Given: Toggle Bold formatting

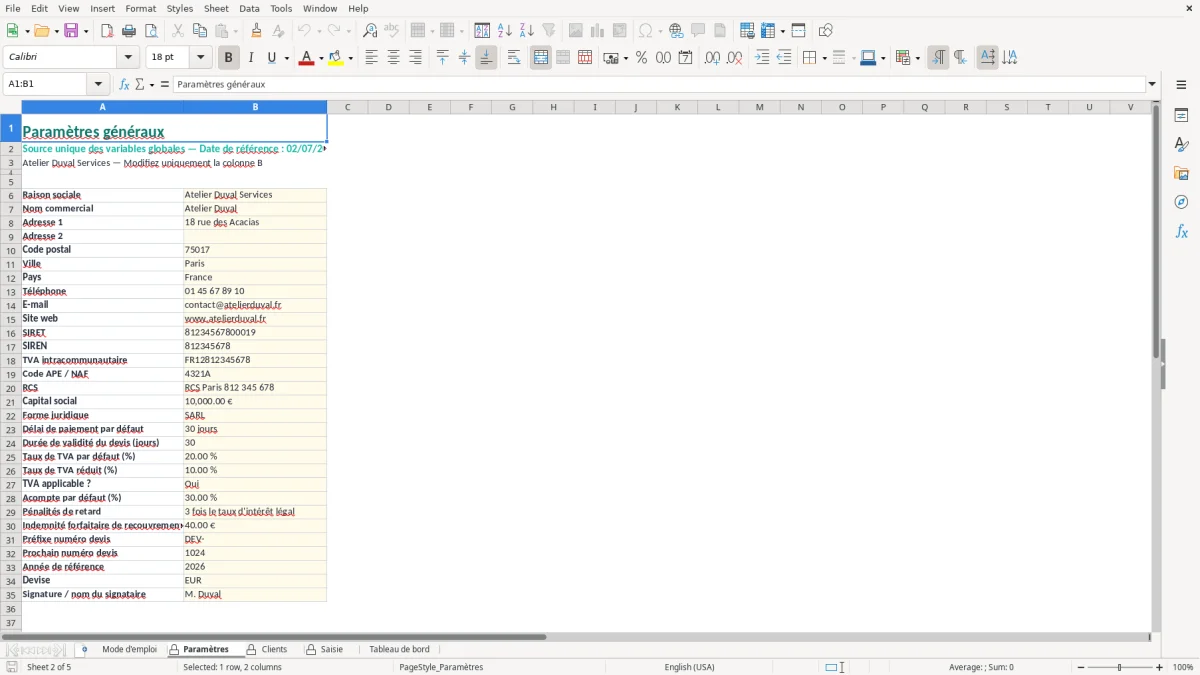Looking at the screenshot, I should 228,58.
